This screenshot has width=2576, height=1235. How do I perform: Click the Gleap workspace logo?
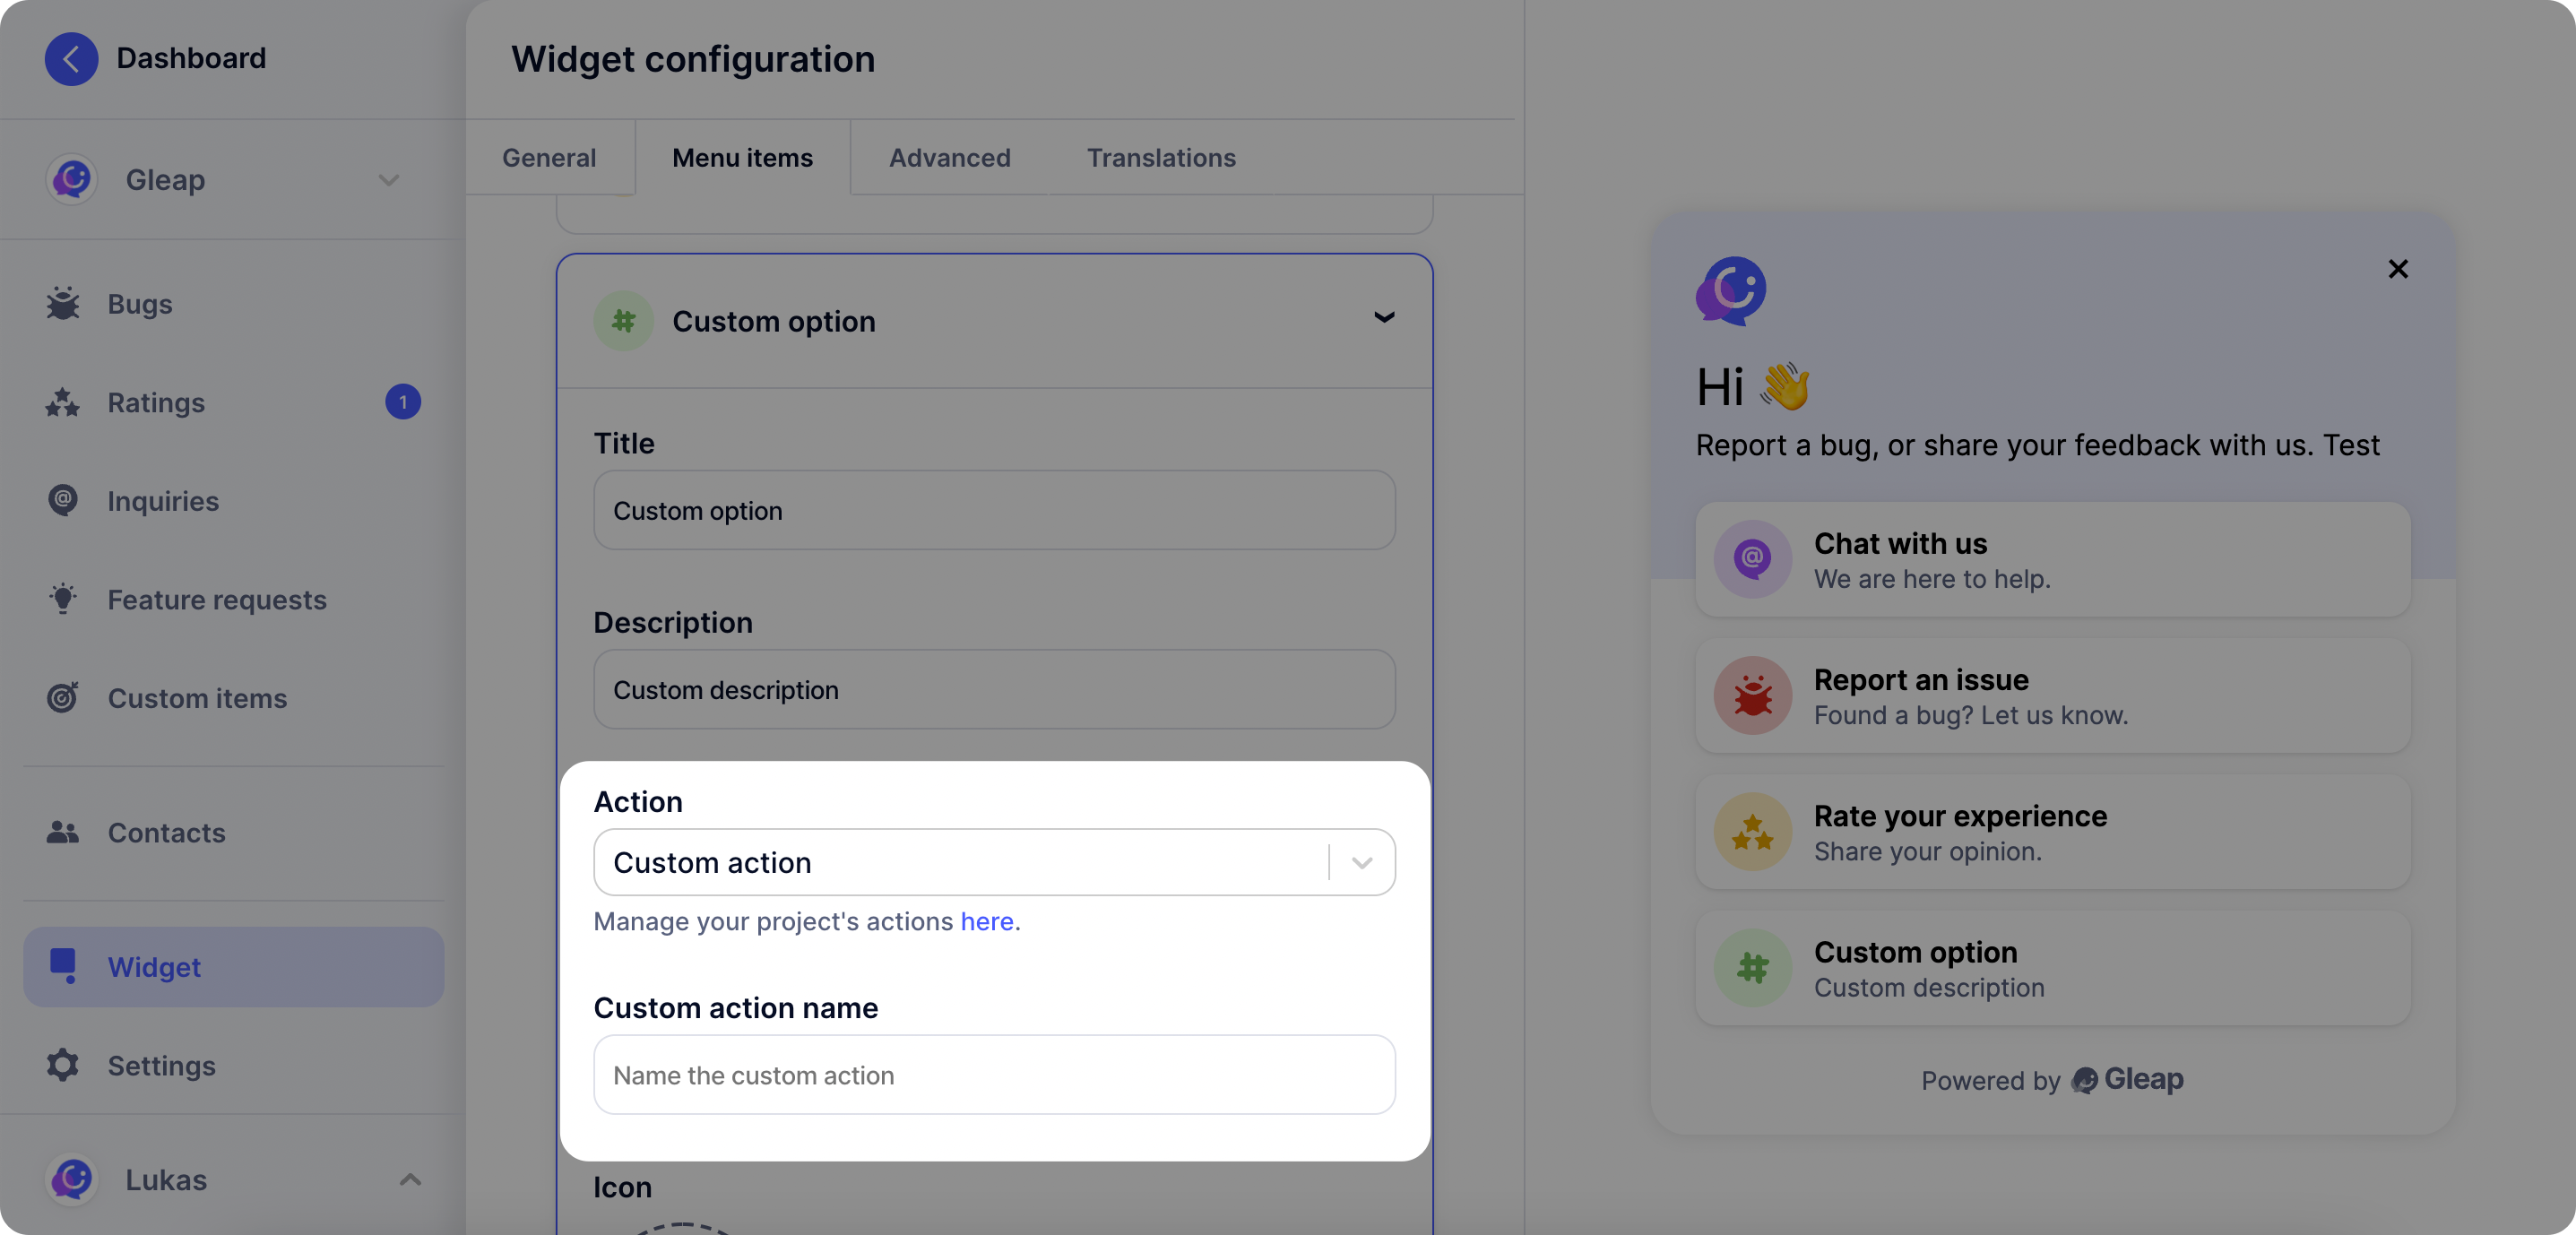pyautogui.click(x=71, y=179)
